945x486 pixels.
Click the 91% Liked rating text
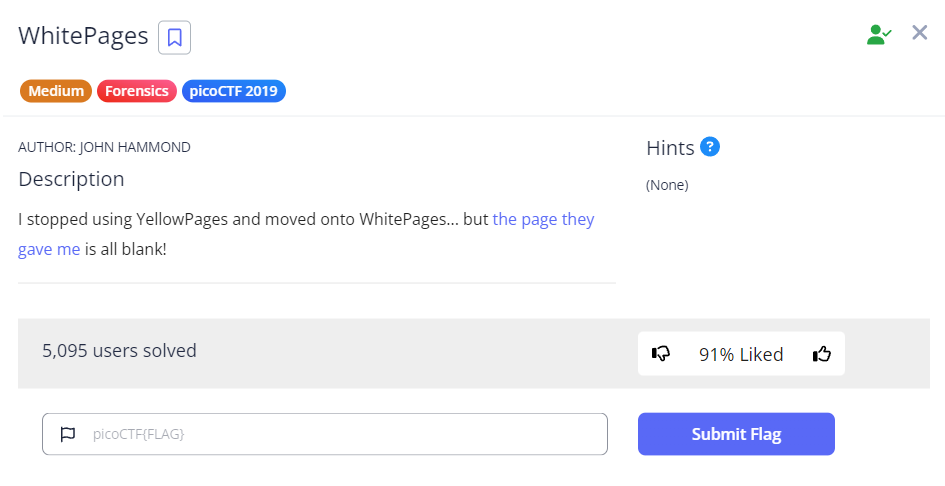pyautogui.click(x=741, y=354)
